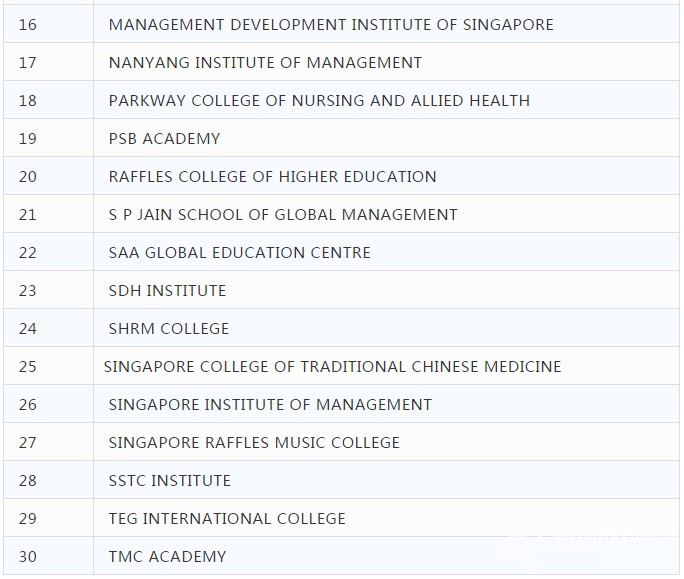684x579 pixels.
Task: Select NANYANG INSTITUTE OF MANAGEMENT entry
Action: click(265, 62)
